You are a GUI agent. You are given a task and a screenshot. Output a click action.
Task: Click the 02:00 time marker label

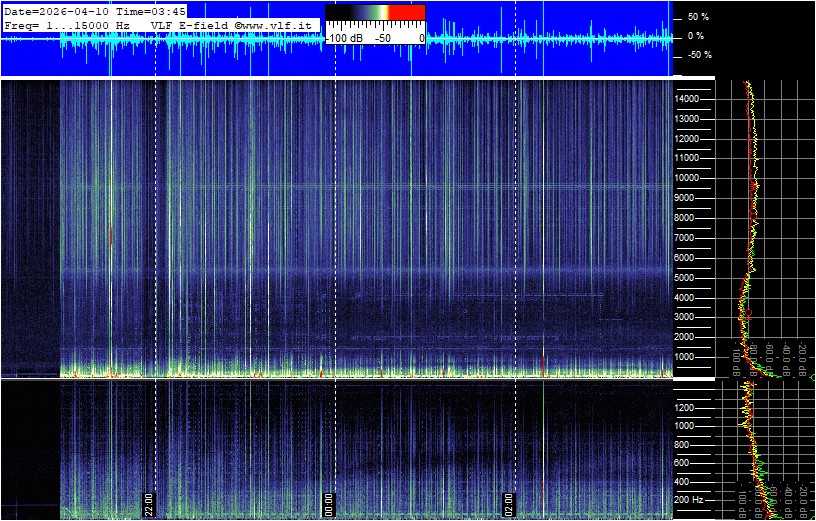(509, 502)
